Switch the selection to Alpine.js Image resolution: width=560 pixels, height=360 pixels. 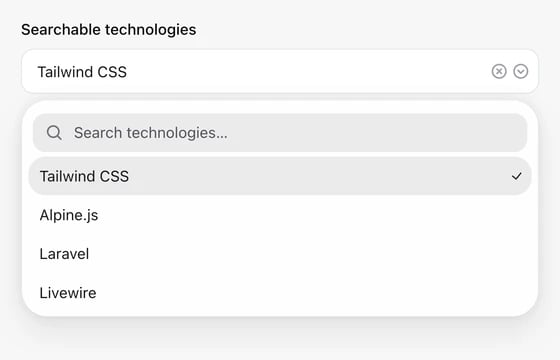280,215
